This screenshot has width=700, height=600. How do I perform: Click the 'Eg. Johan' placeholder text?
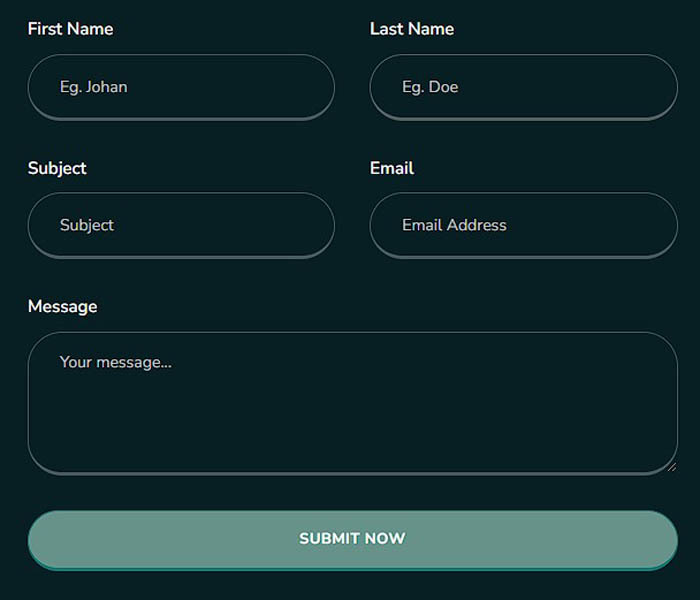tap(93, 87)
